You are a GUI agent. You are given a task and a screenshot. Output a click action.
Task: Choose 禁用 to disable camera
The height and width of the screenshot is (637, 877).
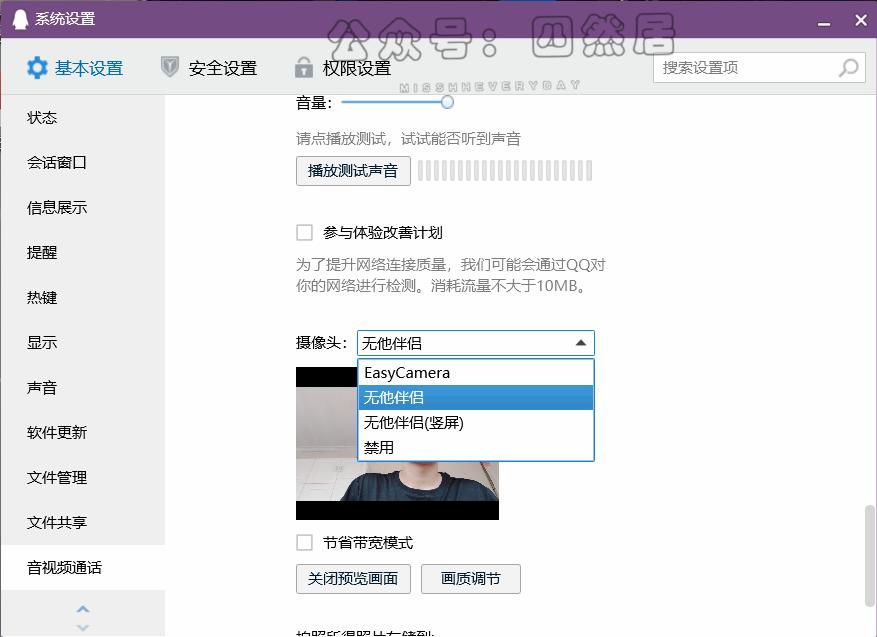tap(475, 447)
